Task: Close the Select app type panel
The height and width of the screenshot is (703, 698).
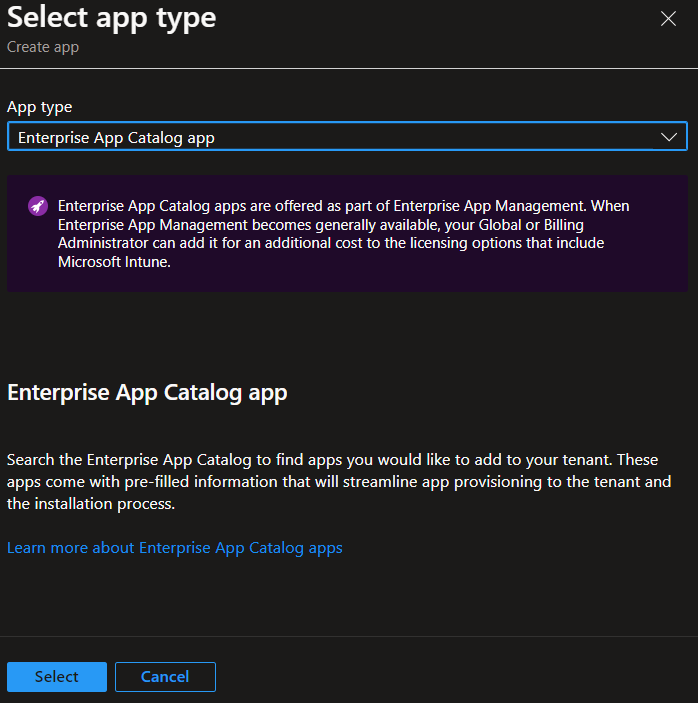Action: pyautogui.click(x=668, y=19)
